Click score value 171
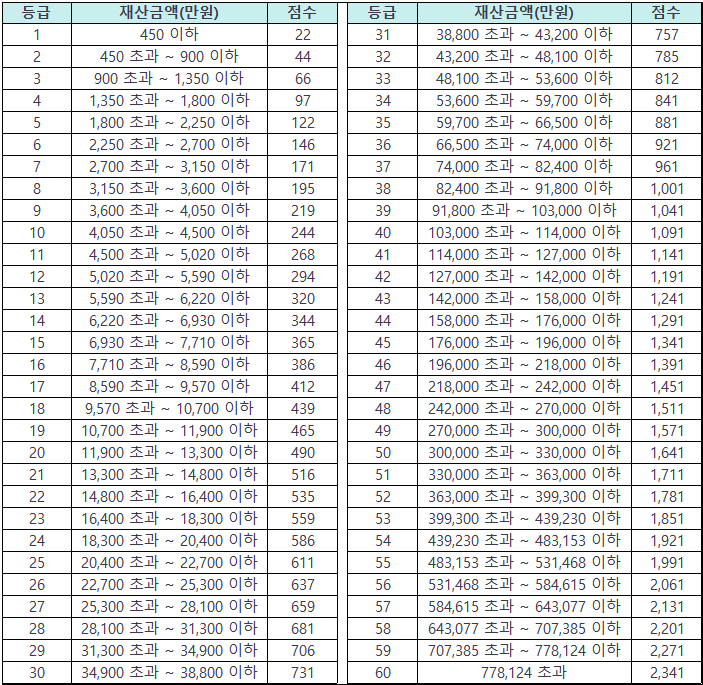 [303, 166]
